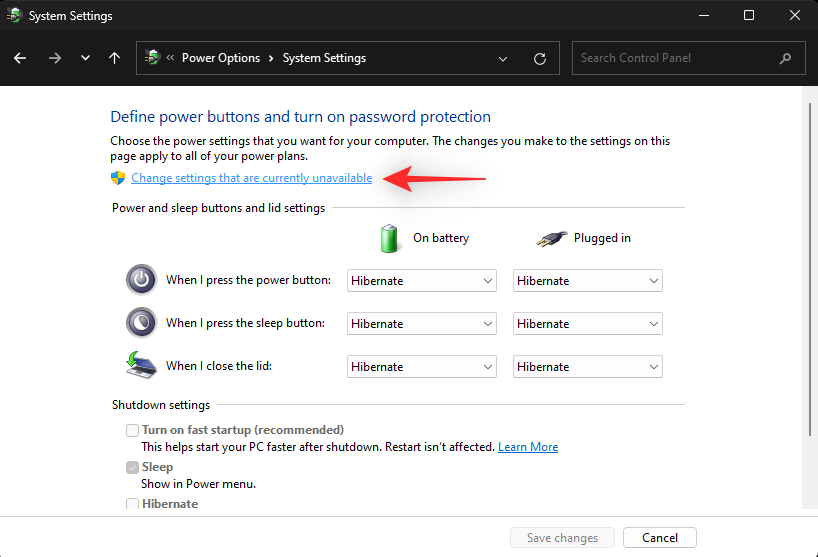This screenshot has height=557, width=818.
Task: Select System Settings breadcrumb
Action: [324, 58]
